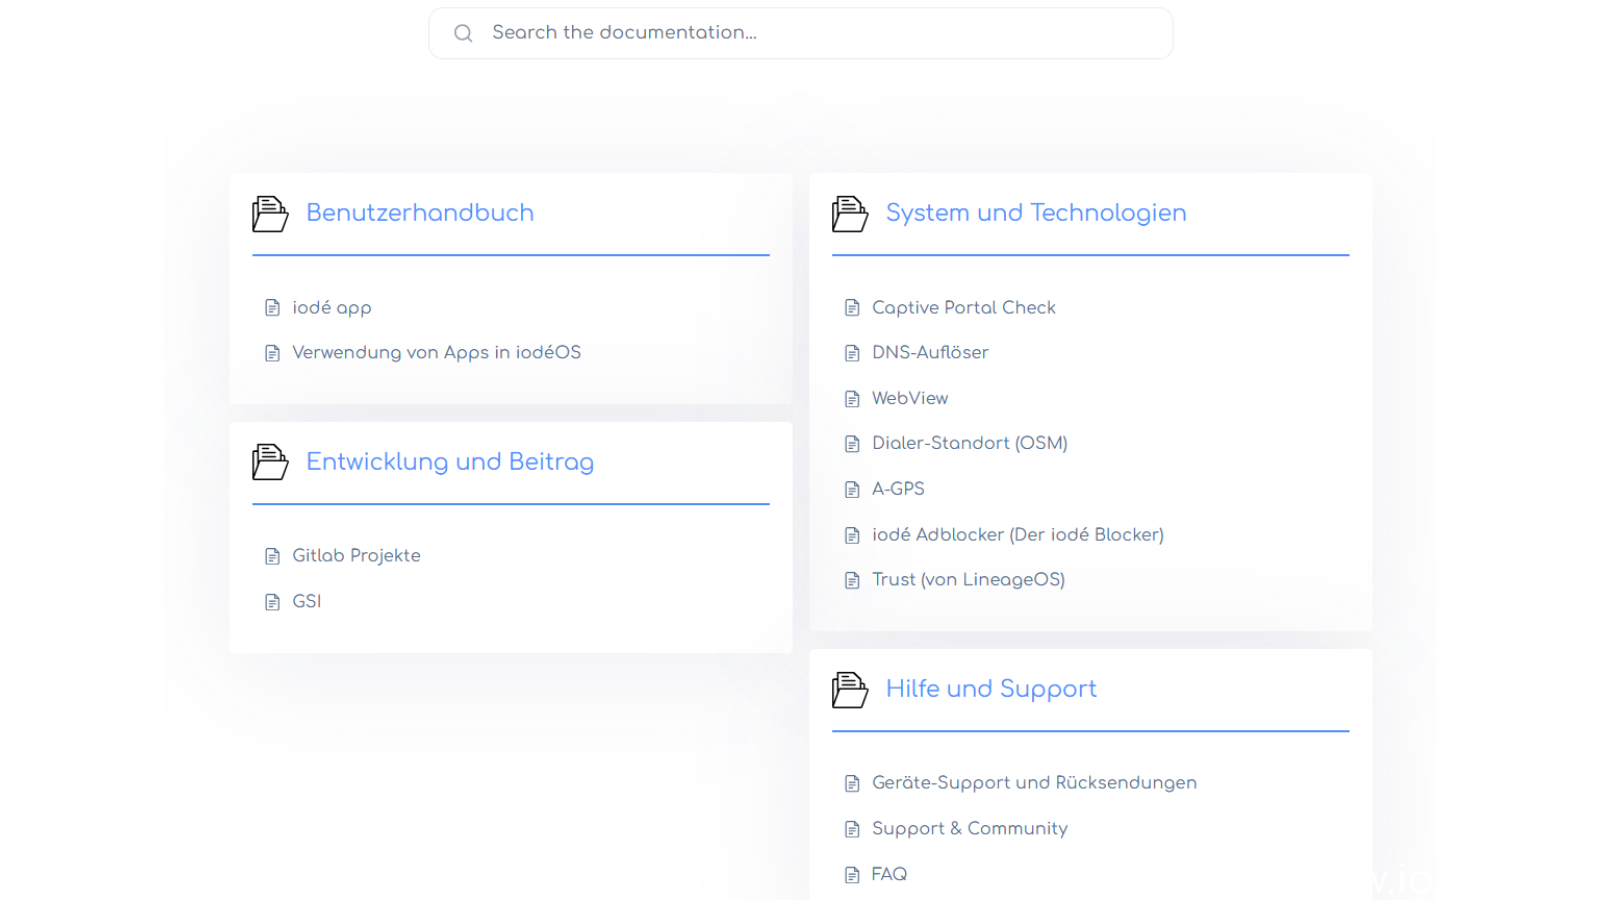
Task: Click document icon beside iodé Adblocker
Action: [x=852, y=536]
